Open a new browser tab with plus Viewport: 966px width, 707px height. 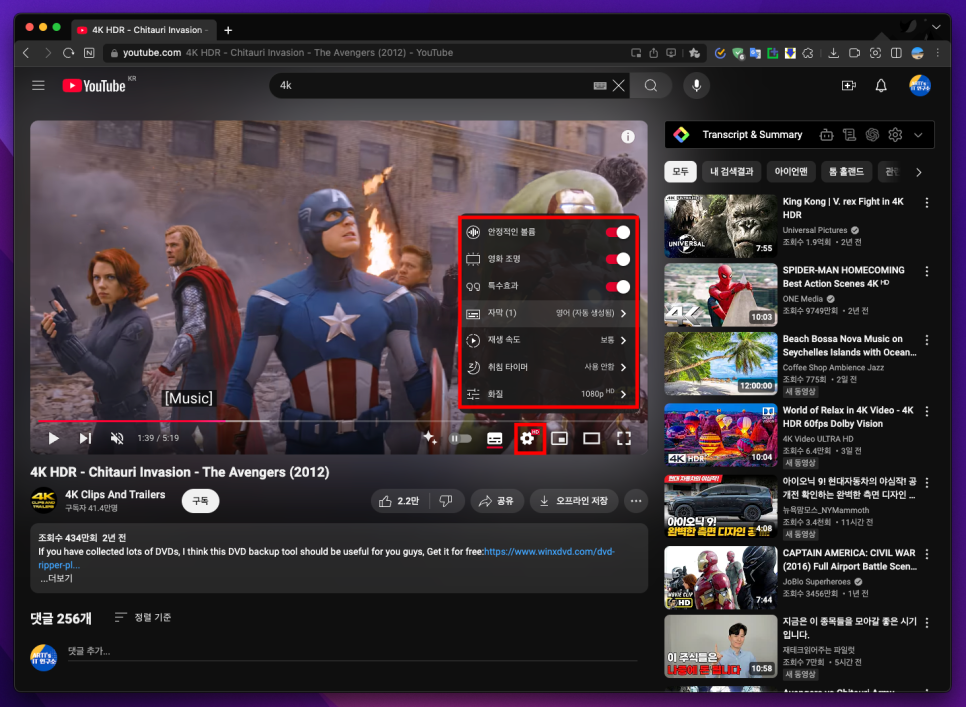[228, 30]
